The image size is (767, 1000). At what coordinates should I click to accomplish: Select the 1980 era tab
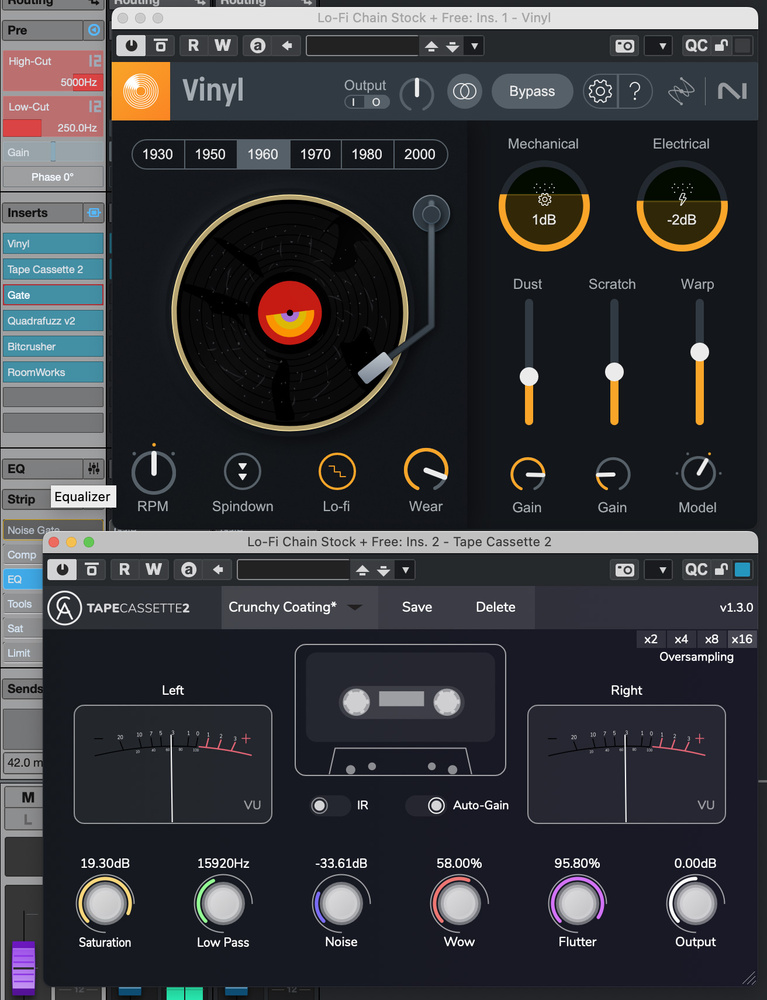(x=367, y=154)
